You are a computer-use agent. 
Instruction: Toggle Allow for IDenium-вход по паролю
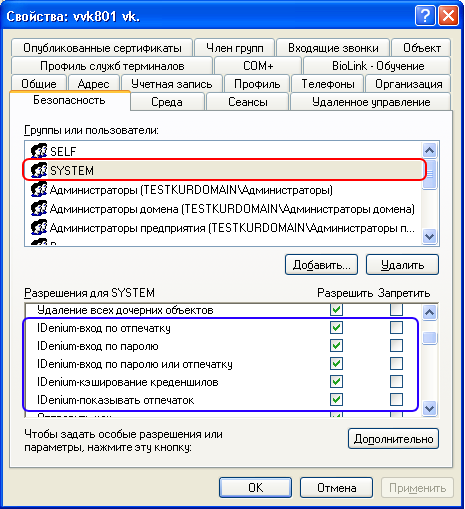(x=336, y=345)
